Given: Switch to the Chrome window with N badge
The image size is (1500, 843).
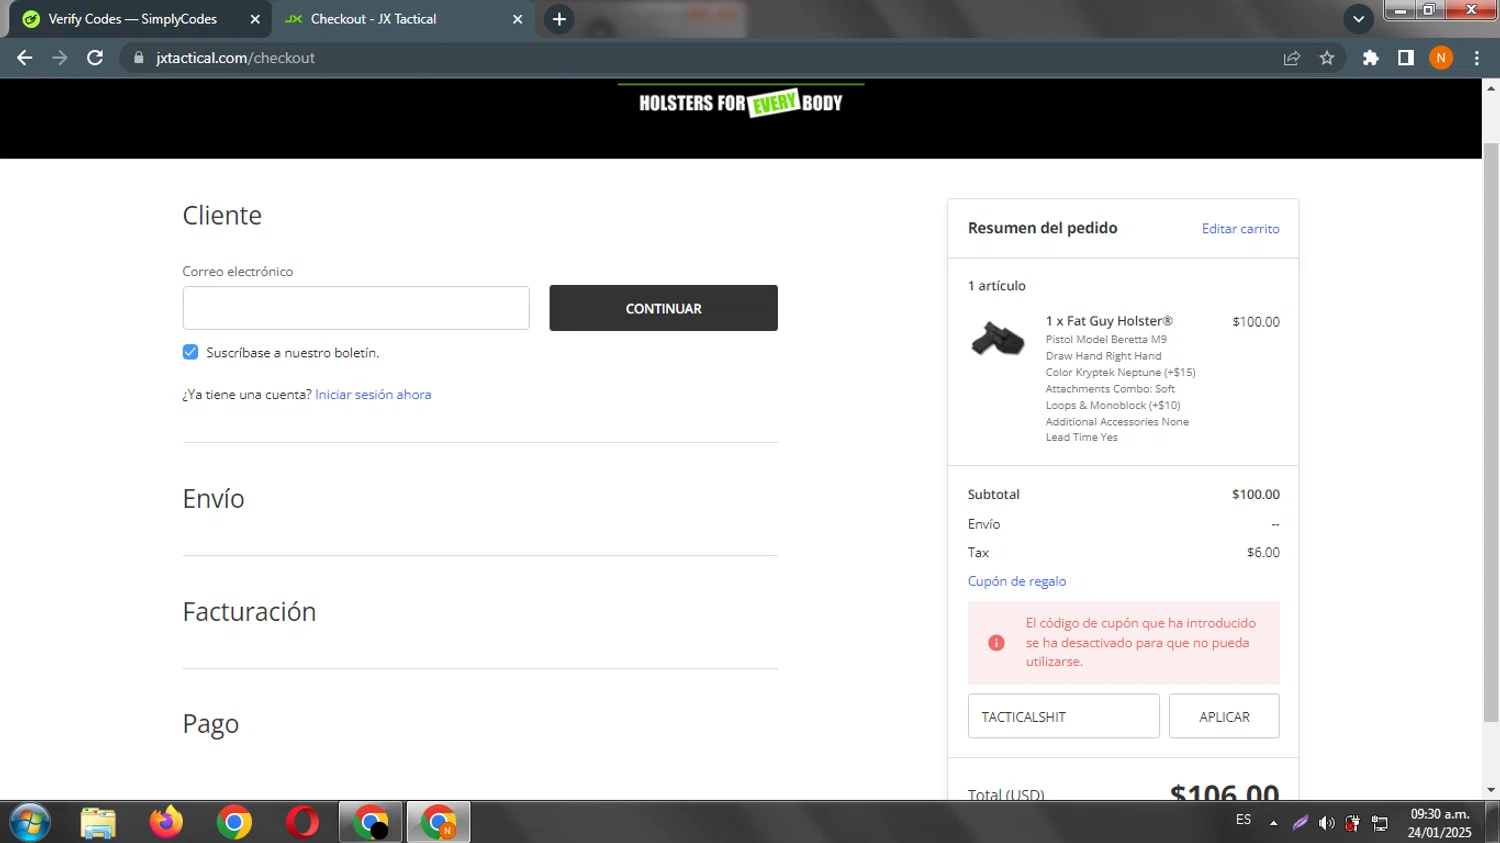Looking at the screenshot, I should tap(438, 822).
